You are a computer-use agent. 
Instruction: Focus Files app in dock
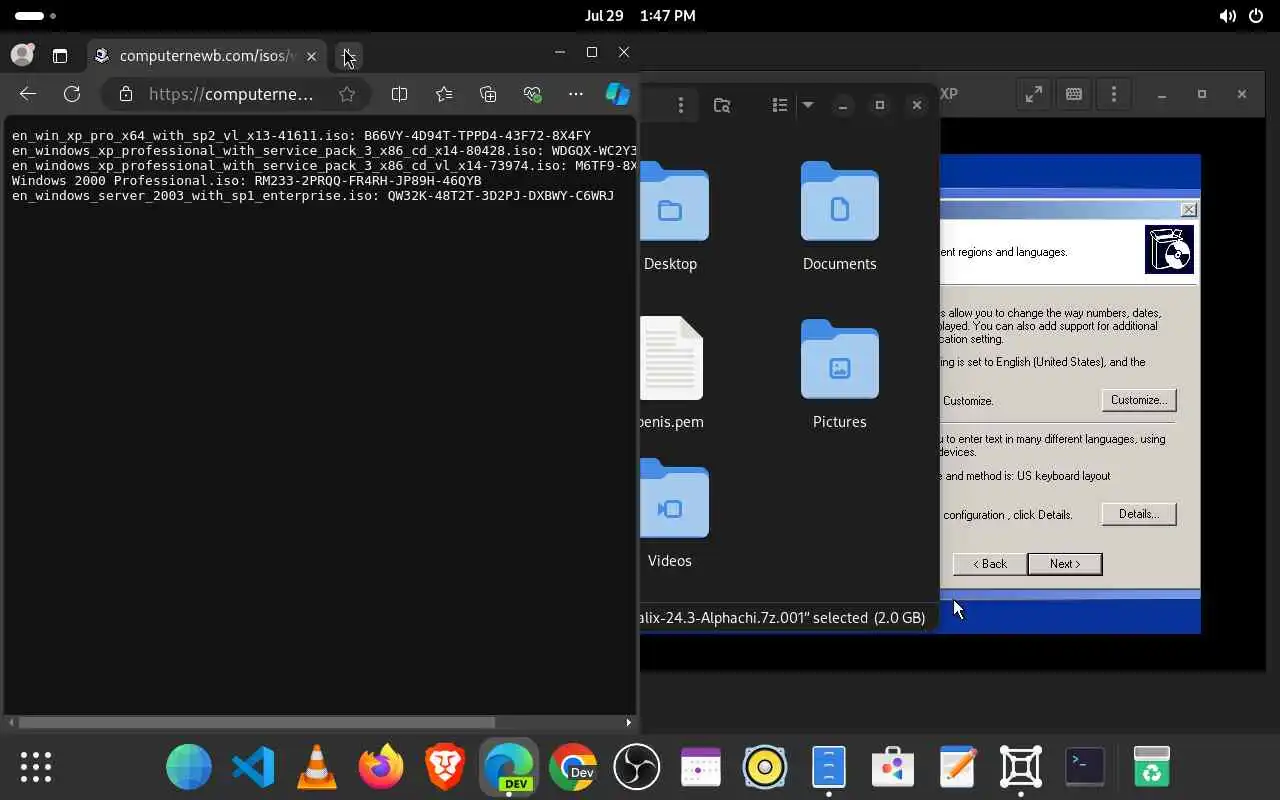pos(829,767)
